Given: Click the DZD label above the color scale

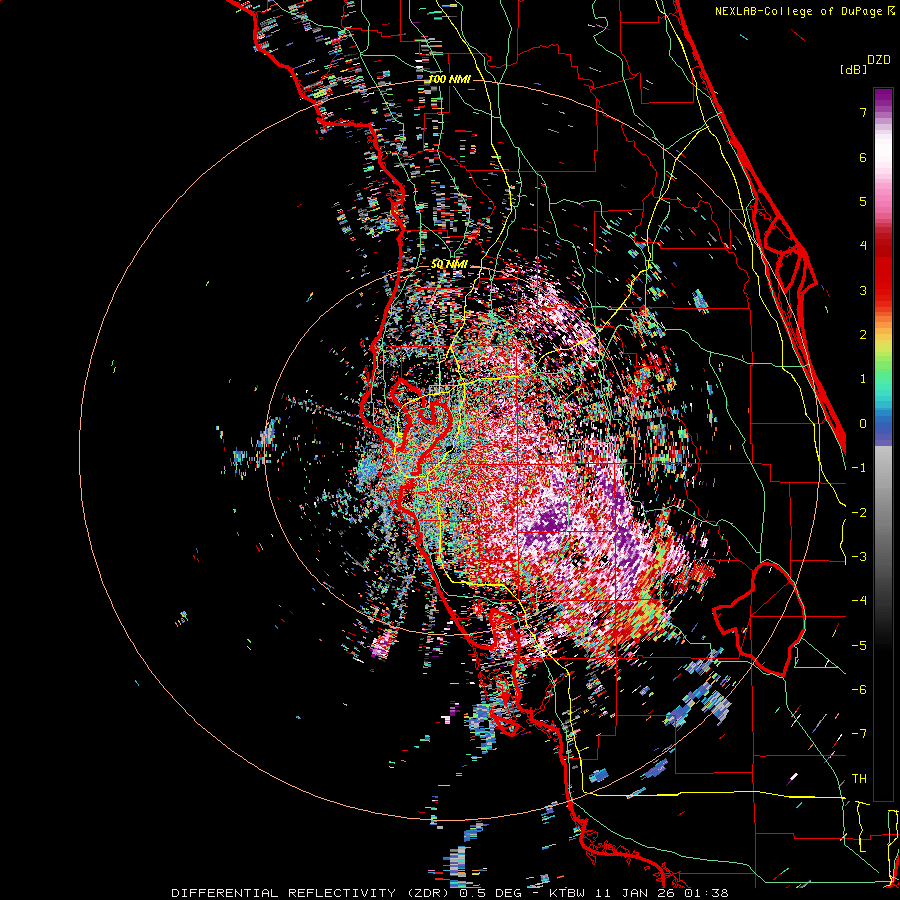Looking at the screenshot, I should (879, 60).
